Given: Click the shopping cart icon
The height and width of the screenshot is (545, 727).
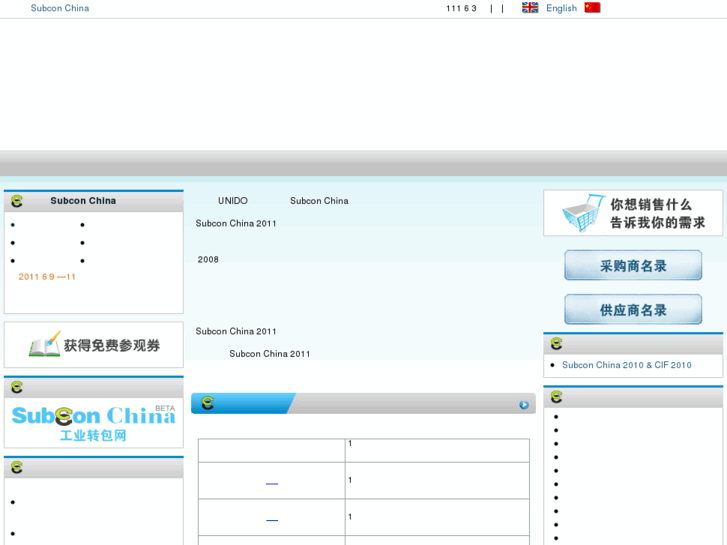Looking at the screenshot, I should 583,212.
